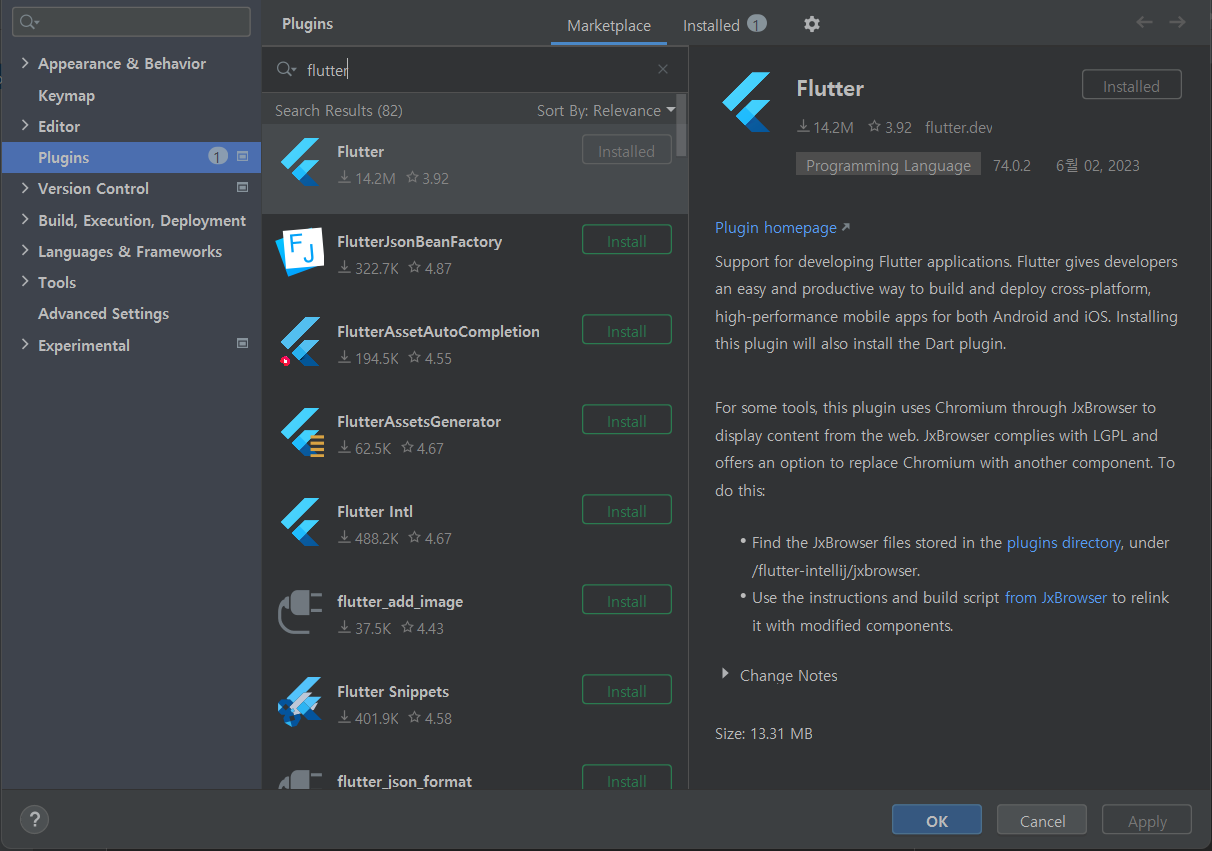Click OK to confirm settings
This screenshot has width=1212, height=851.
point(937,821)
